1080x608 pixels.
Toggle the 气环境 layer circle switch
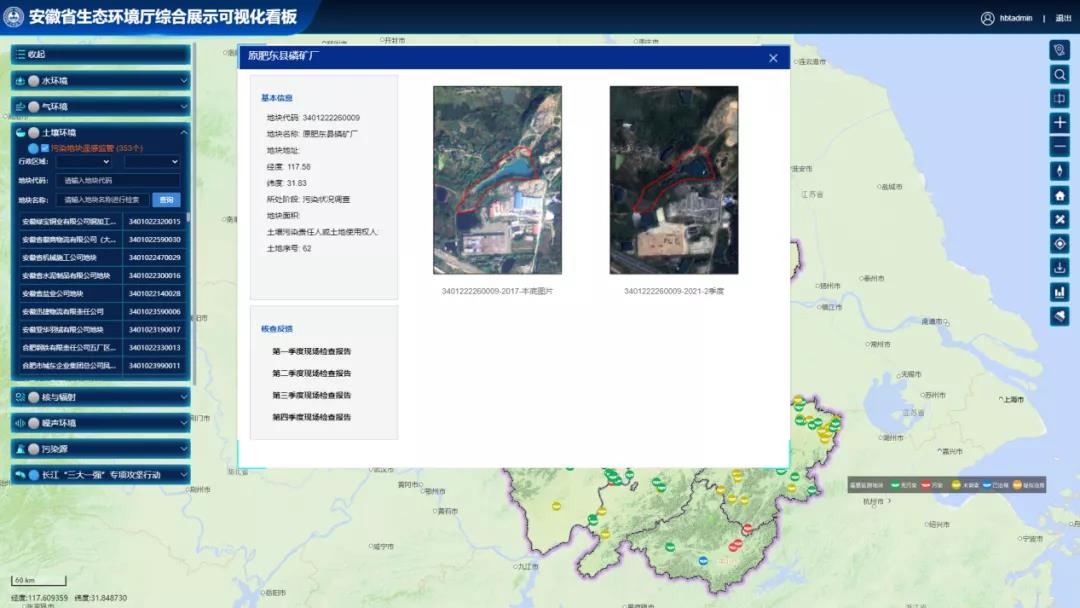34,107
